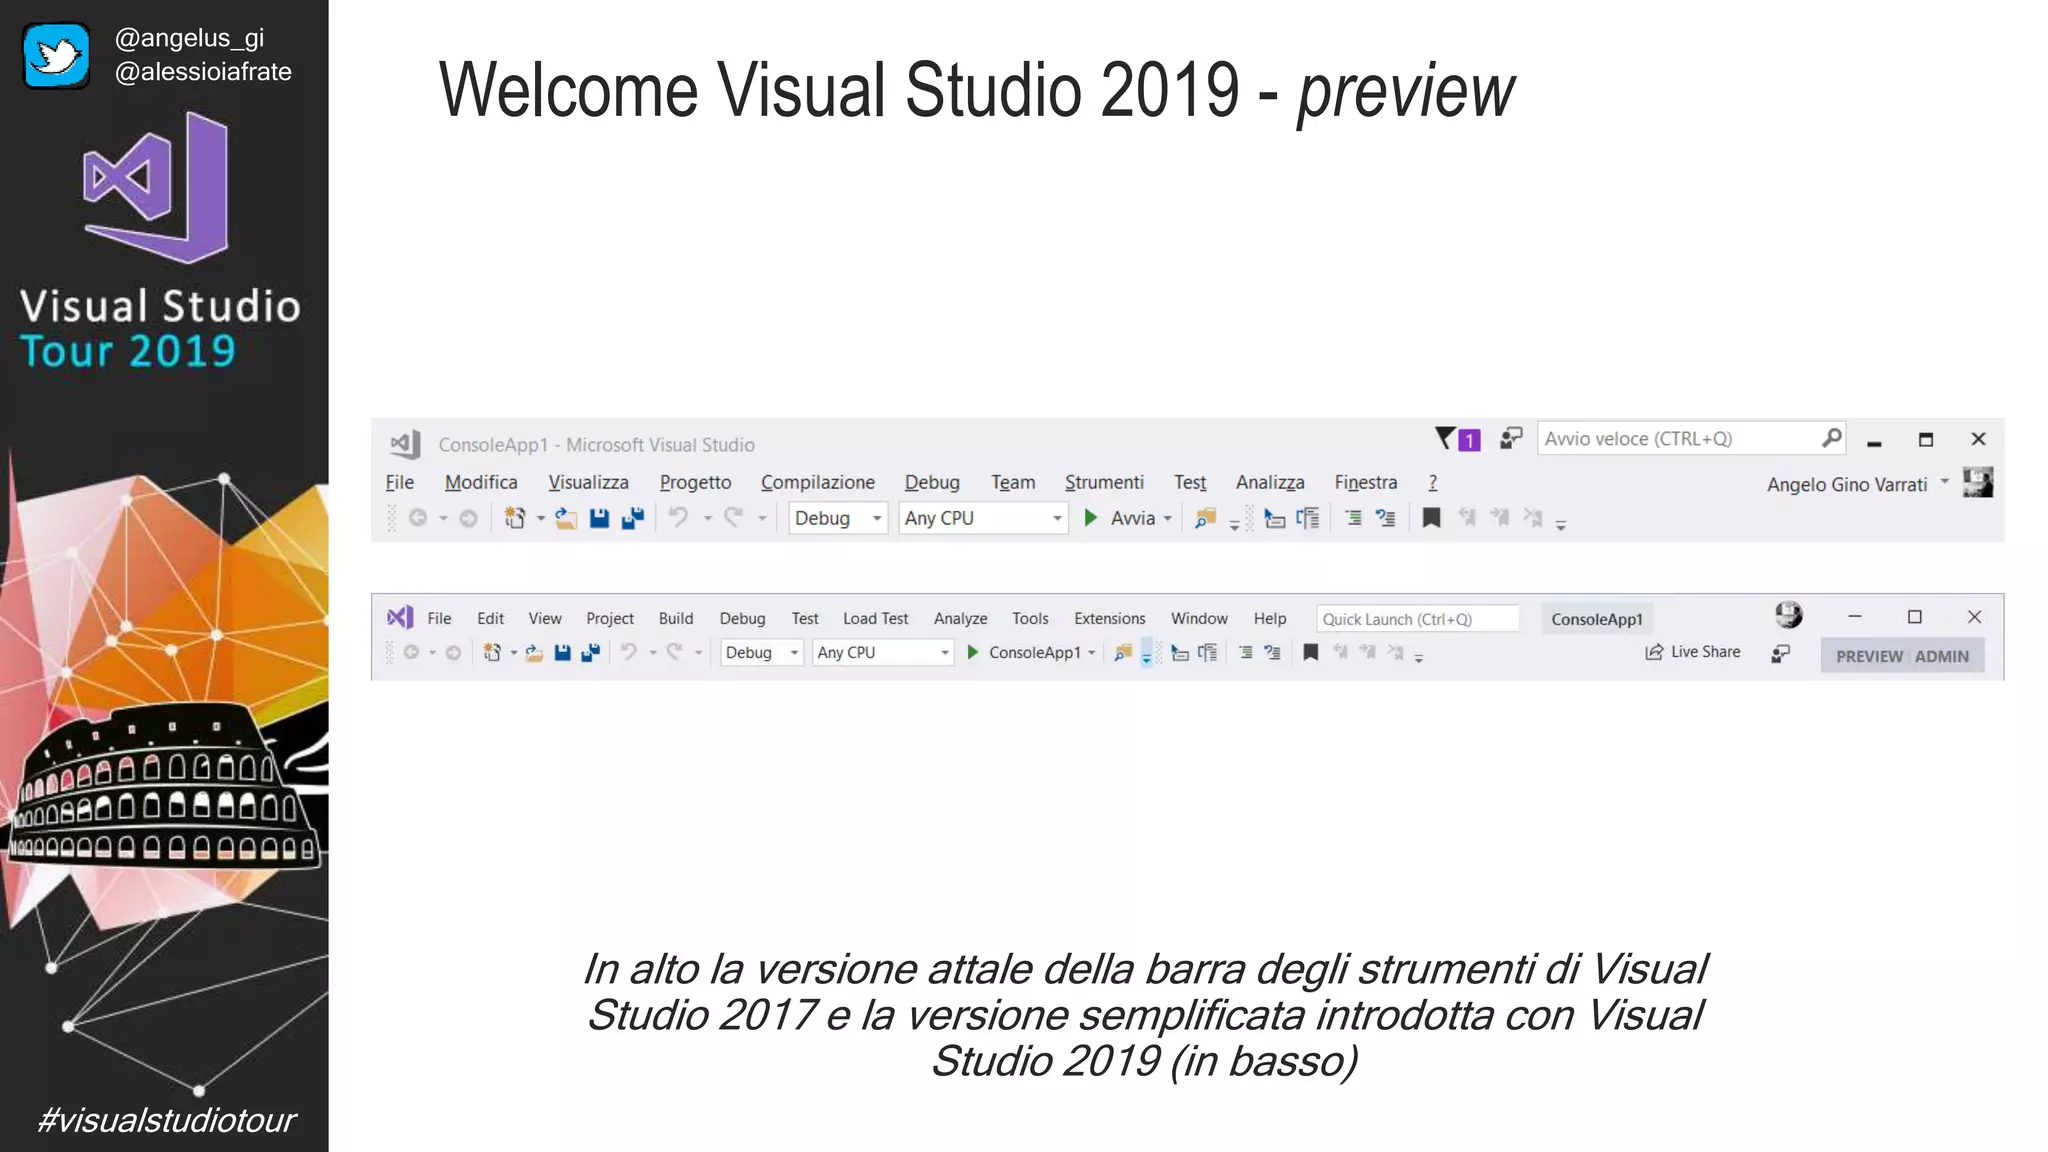Viewport: 2048px width, 1152px height.
Task: Click the Quick Launch (Ctrl+Q) search field
Action: 1417,619
